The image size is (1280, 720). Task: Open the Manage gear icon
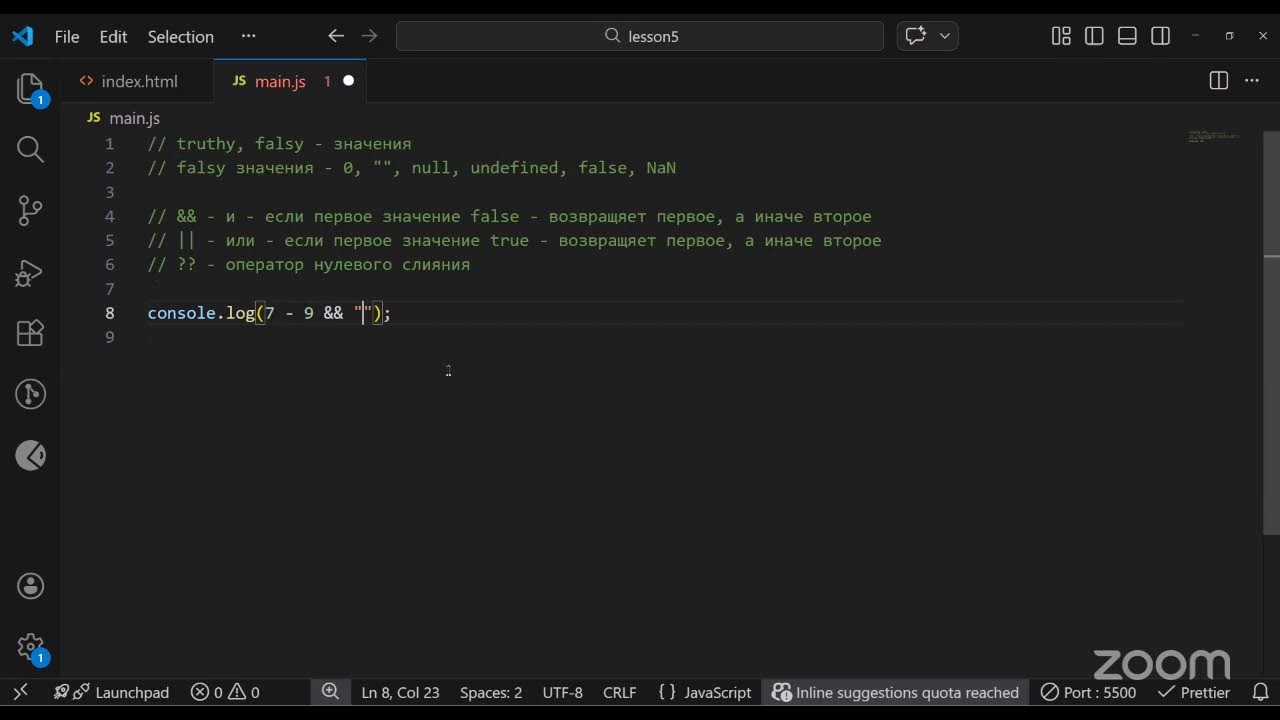pyautogui.click(x=30, y=648)
